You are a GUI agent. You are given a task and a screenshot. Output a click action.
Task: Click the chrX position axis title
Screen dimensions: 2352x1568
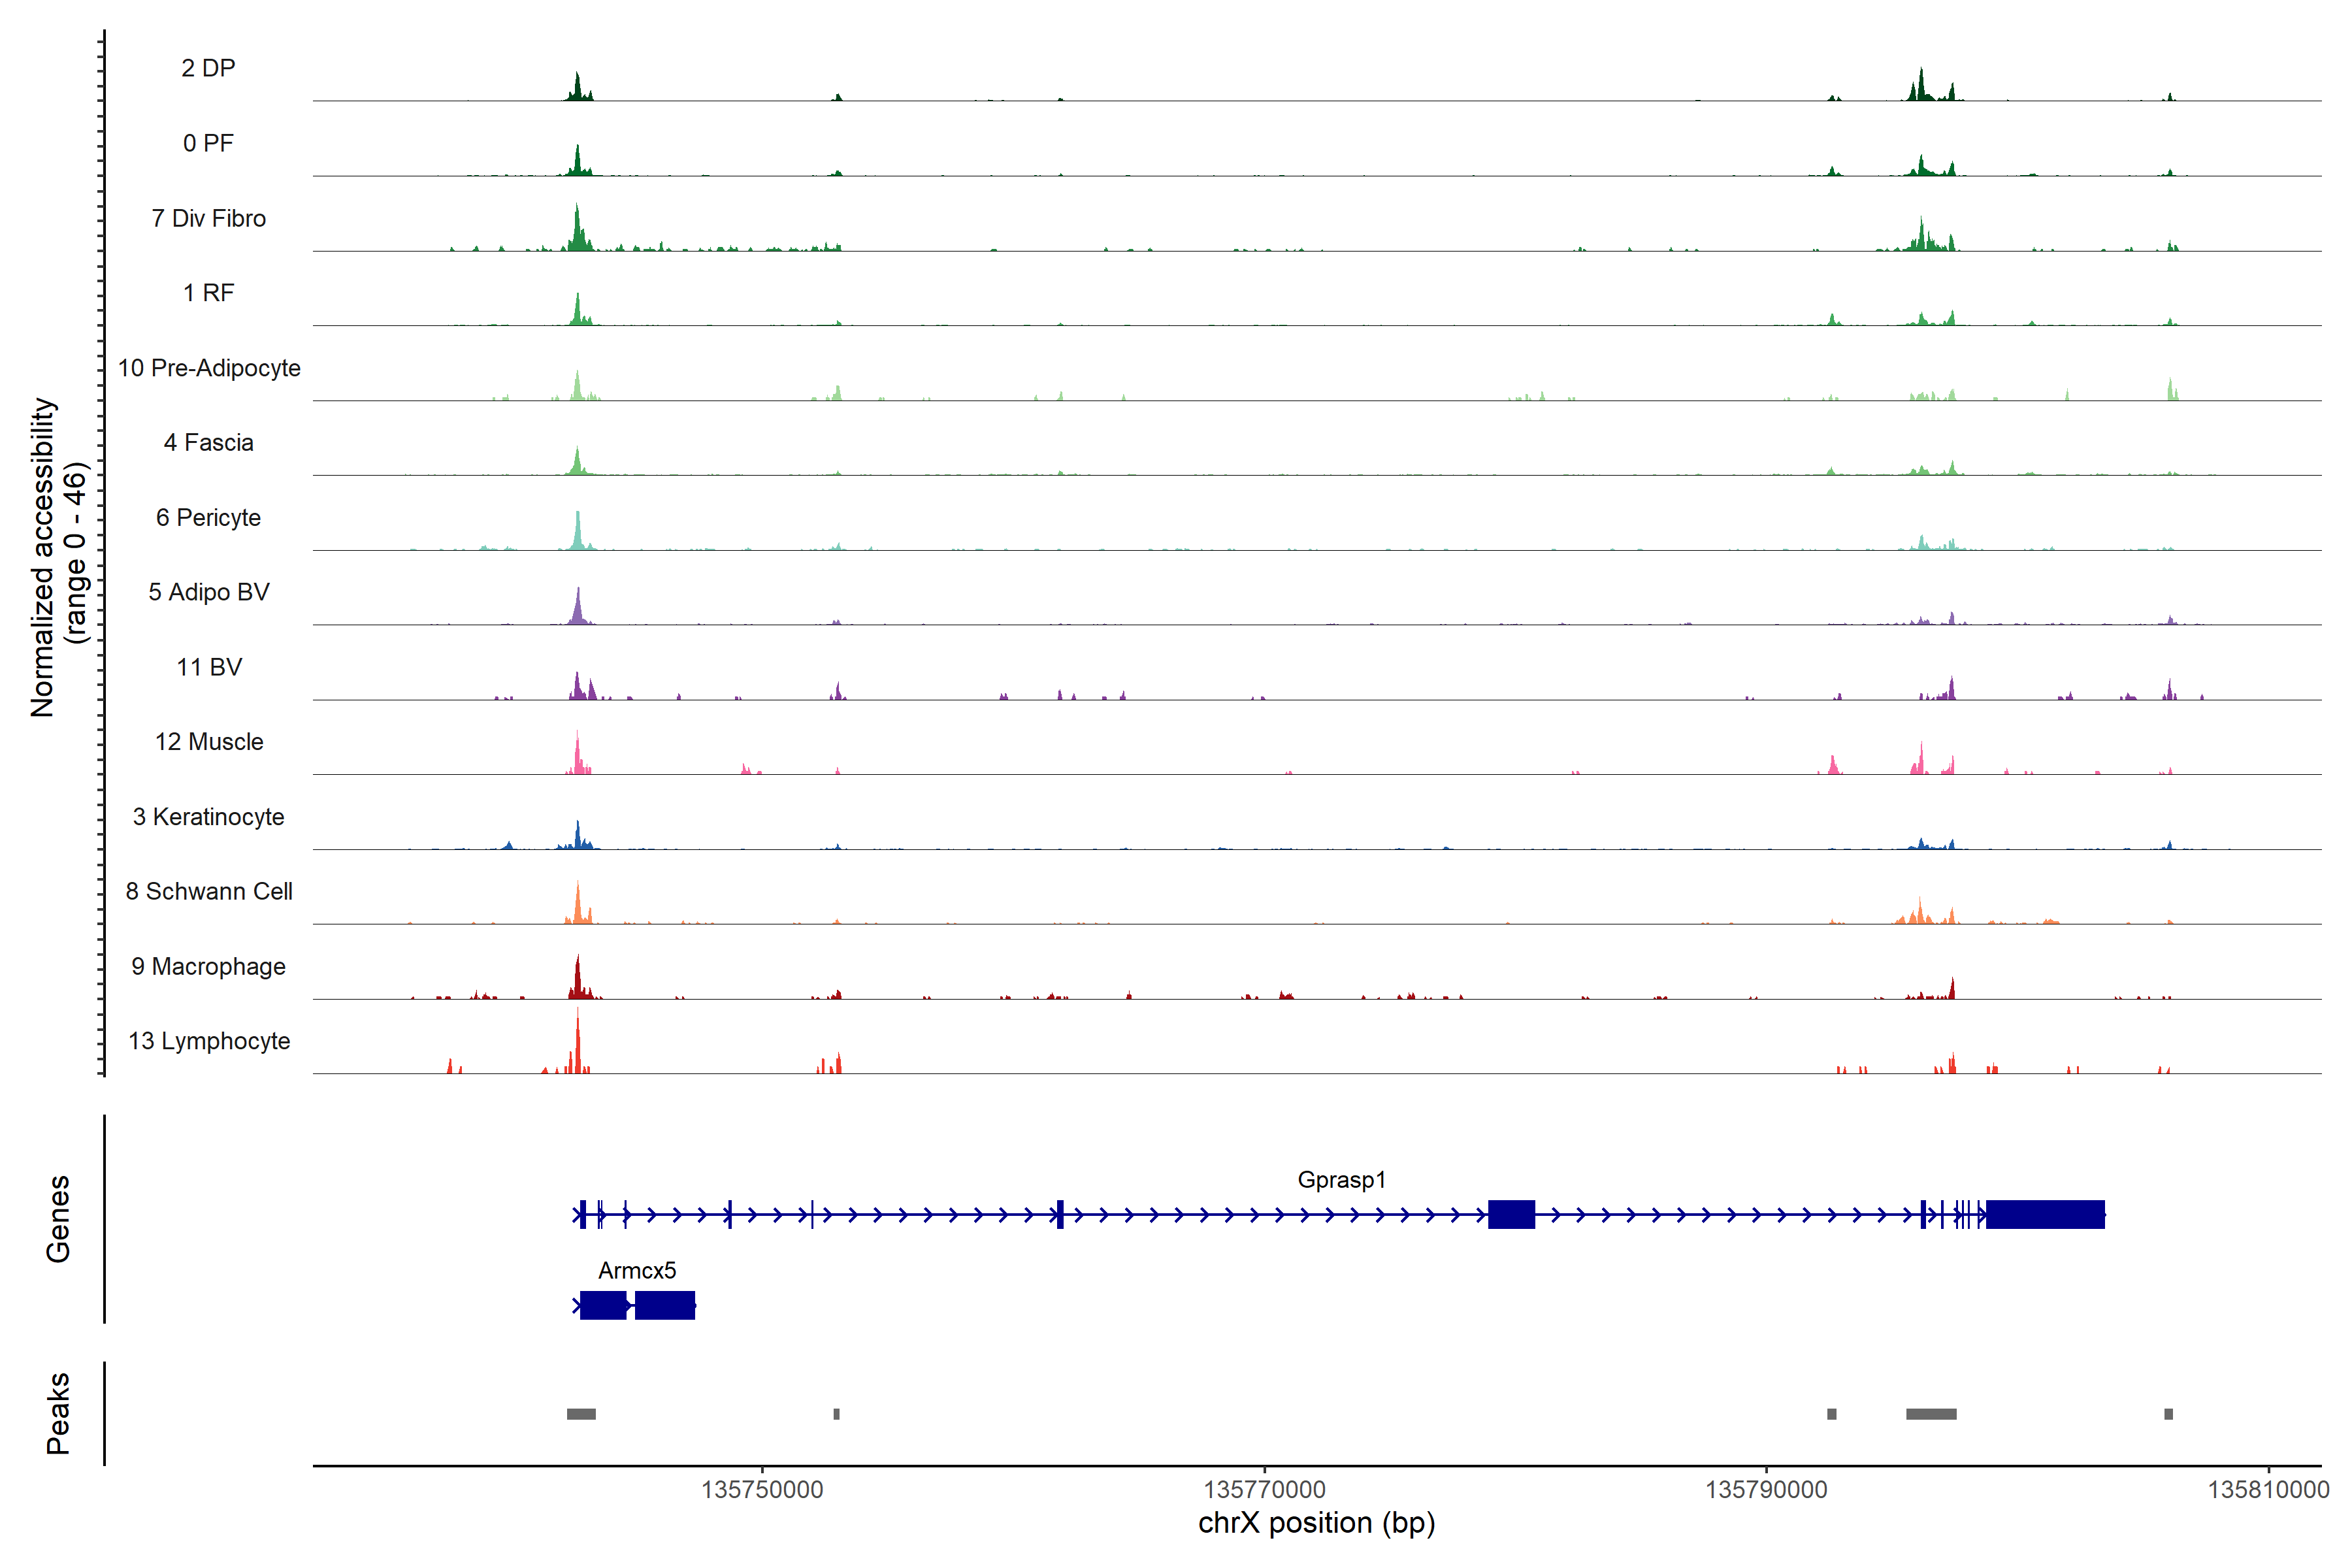pos(1316,1523)
